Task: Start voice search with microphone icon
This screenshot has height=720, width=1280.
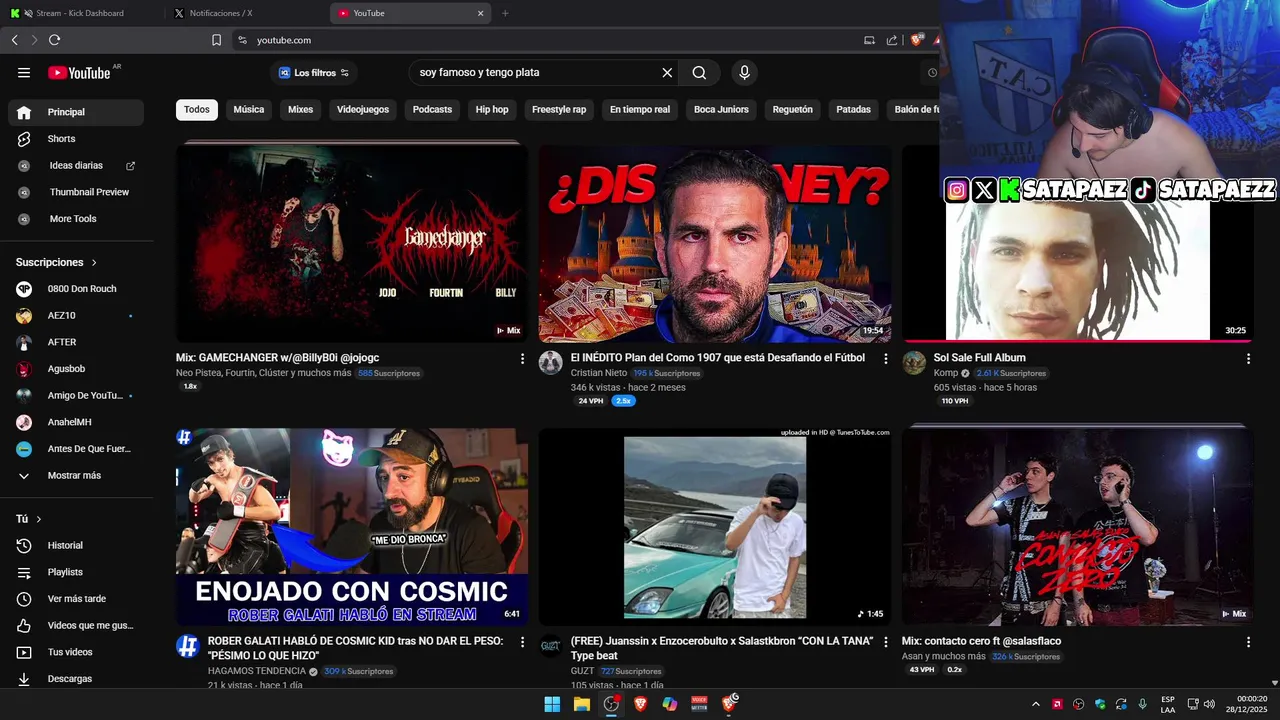Action: point(744,72)
